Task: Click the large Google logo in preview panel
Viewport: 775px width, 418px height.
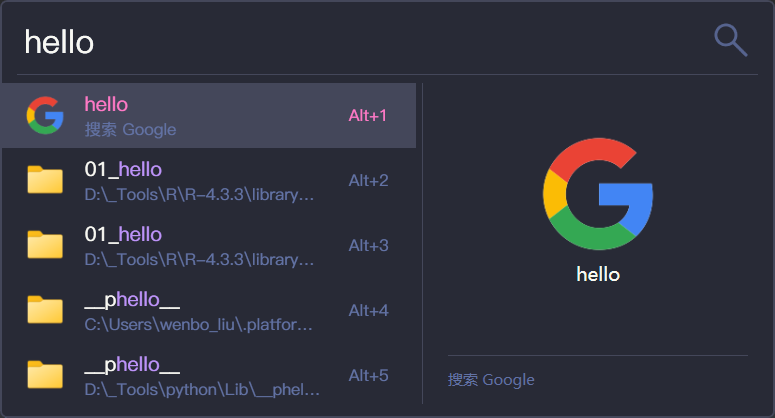Action: tap(597, 194)
